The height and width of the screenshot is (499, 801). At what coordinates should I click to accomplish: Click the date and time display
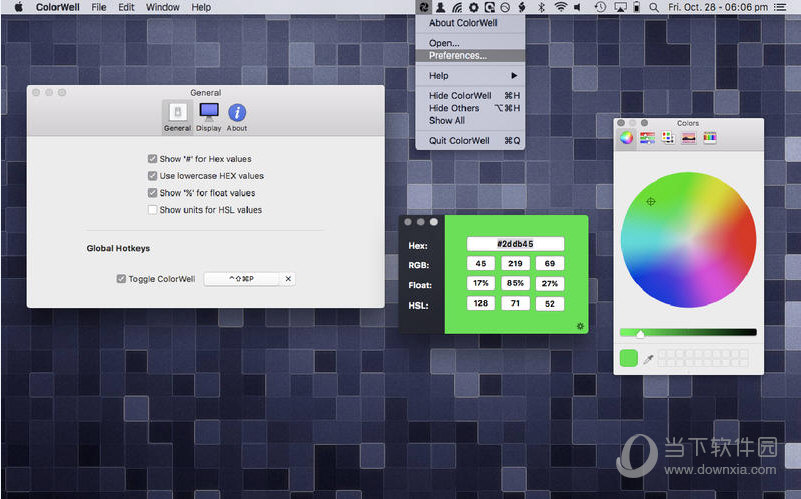[x=718, y=7]
